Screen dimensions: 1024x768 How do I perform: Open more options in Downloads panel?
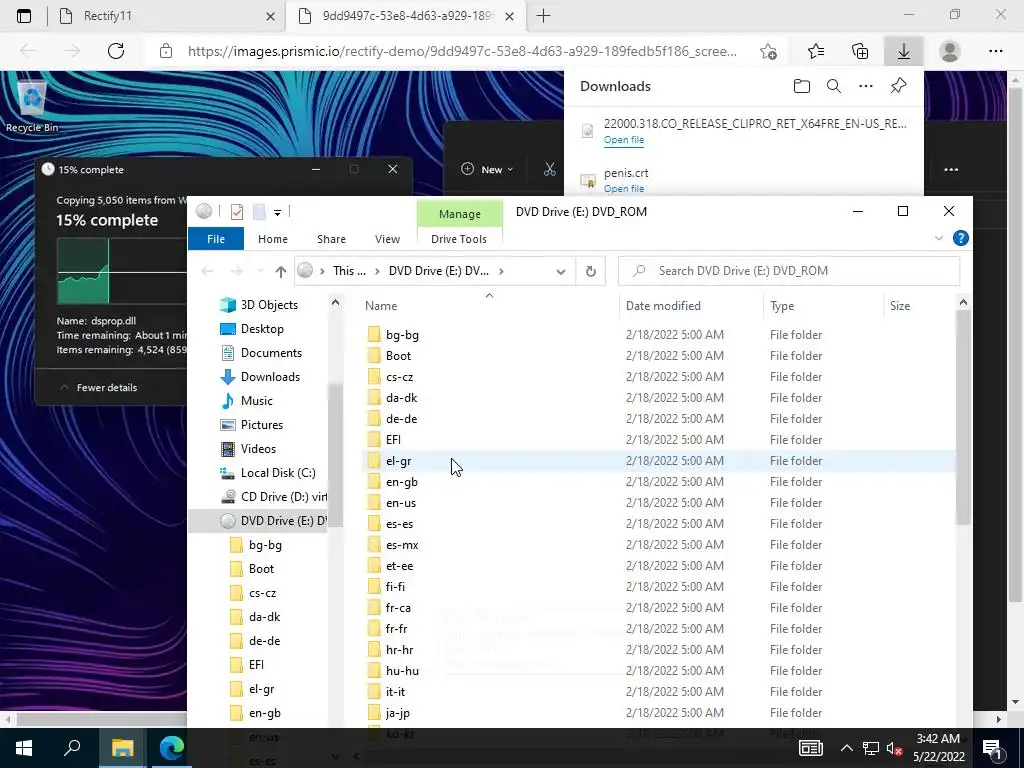pyautogui.click(x=866, y=86)
